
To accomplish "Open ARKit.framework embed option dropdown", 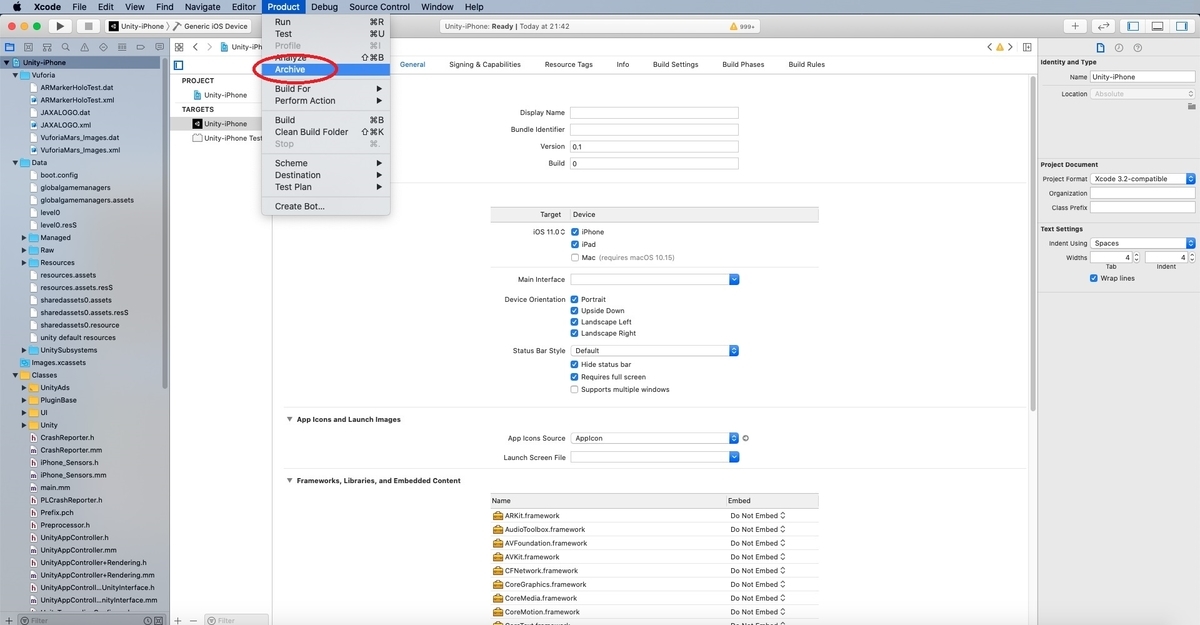I will [757, 516].
